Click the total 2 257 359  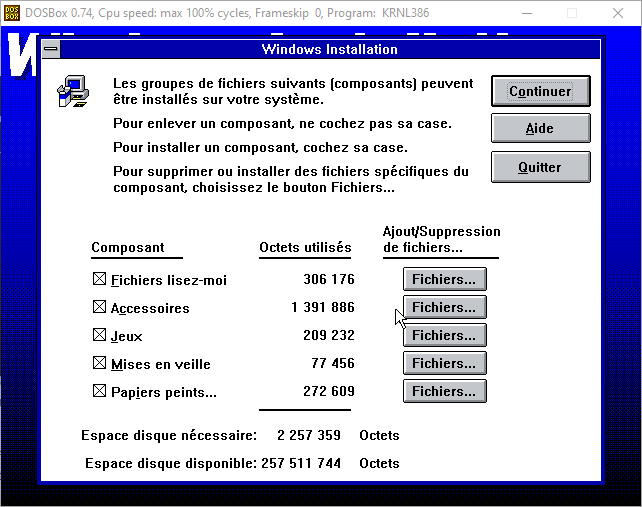pos(309,435)
